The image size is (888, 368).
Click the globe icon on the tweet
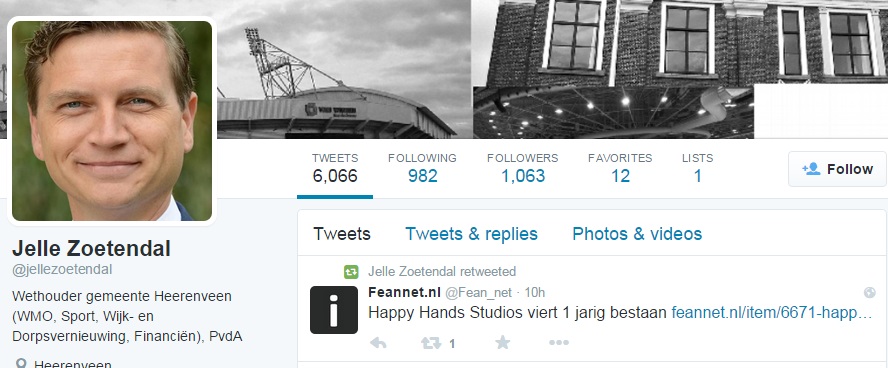869,293
